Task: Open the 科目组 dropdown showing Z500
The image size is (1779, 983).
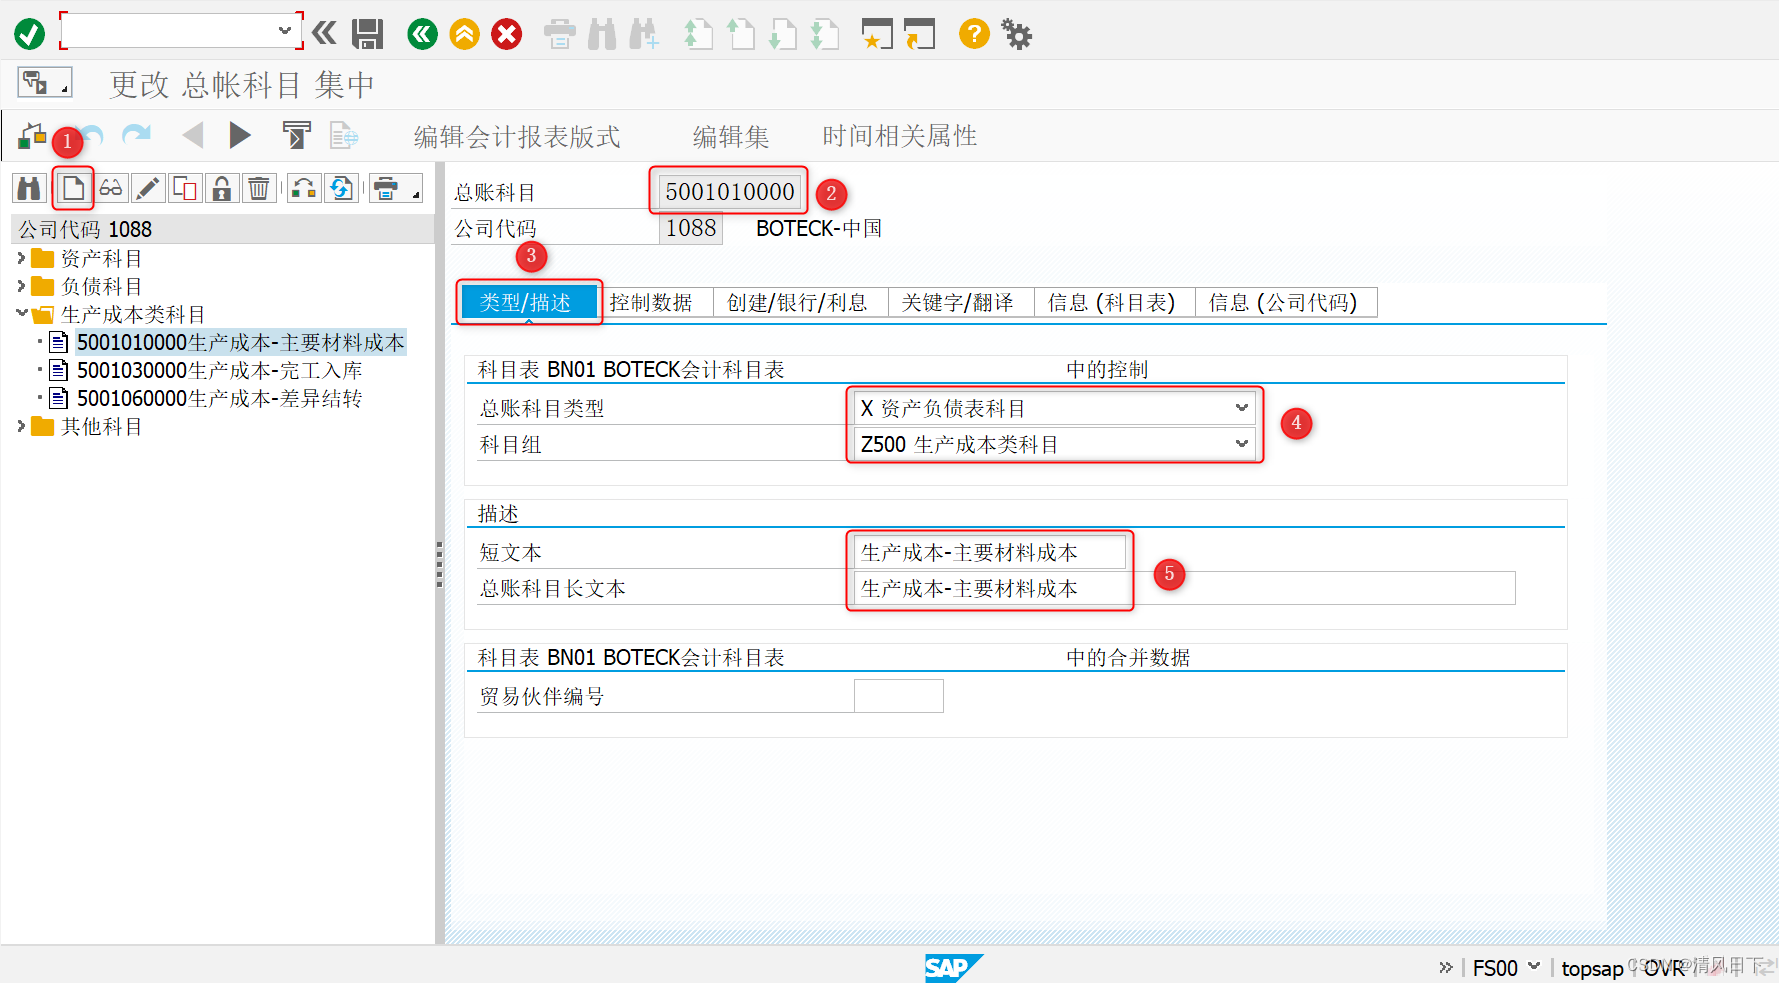Action: click(x=1242, y=444)
